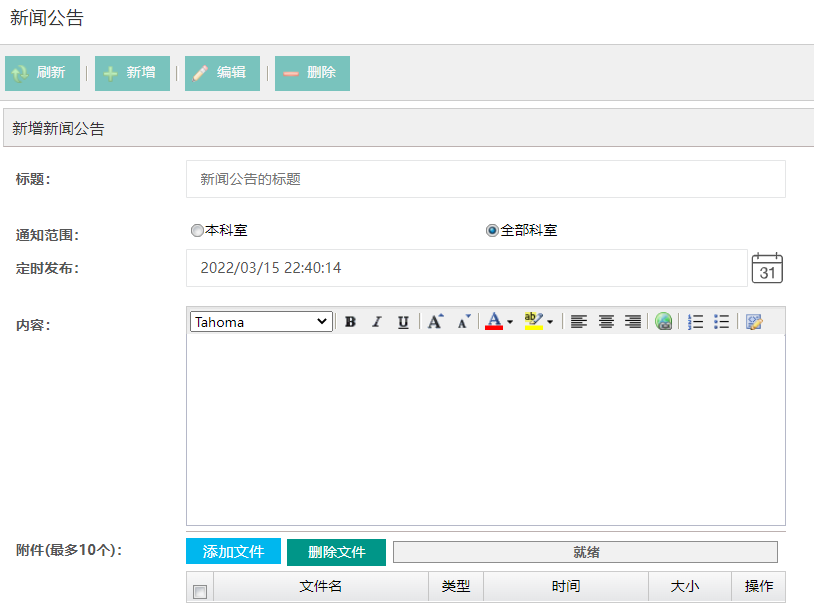Select the 全部科室 radio button
The width and height of the screenshot is (814, 616).
pos(492,230)
